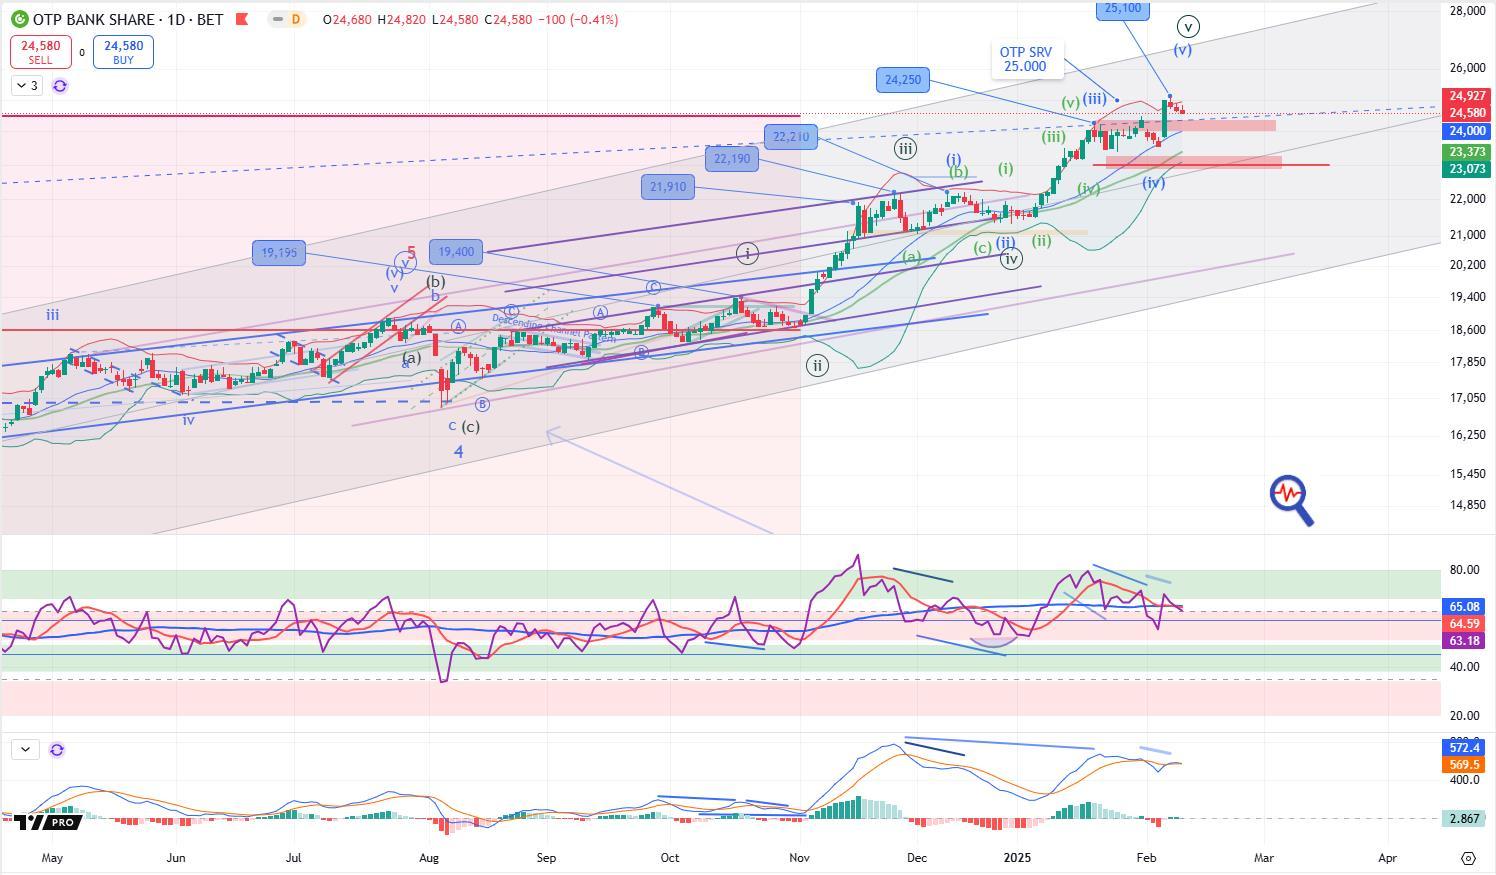Click the refresh icon in MACD pane
This screenshot has width=1496, height=875.
click(57, 749)
